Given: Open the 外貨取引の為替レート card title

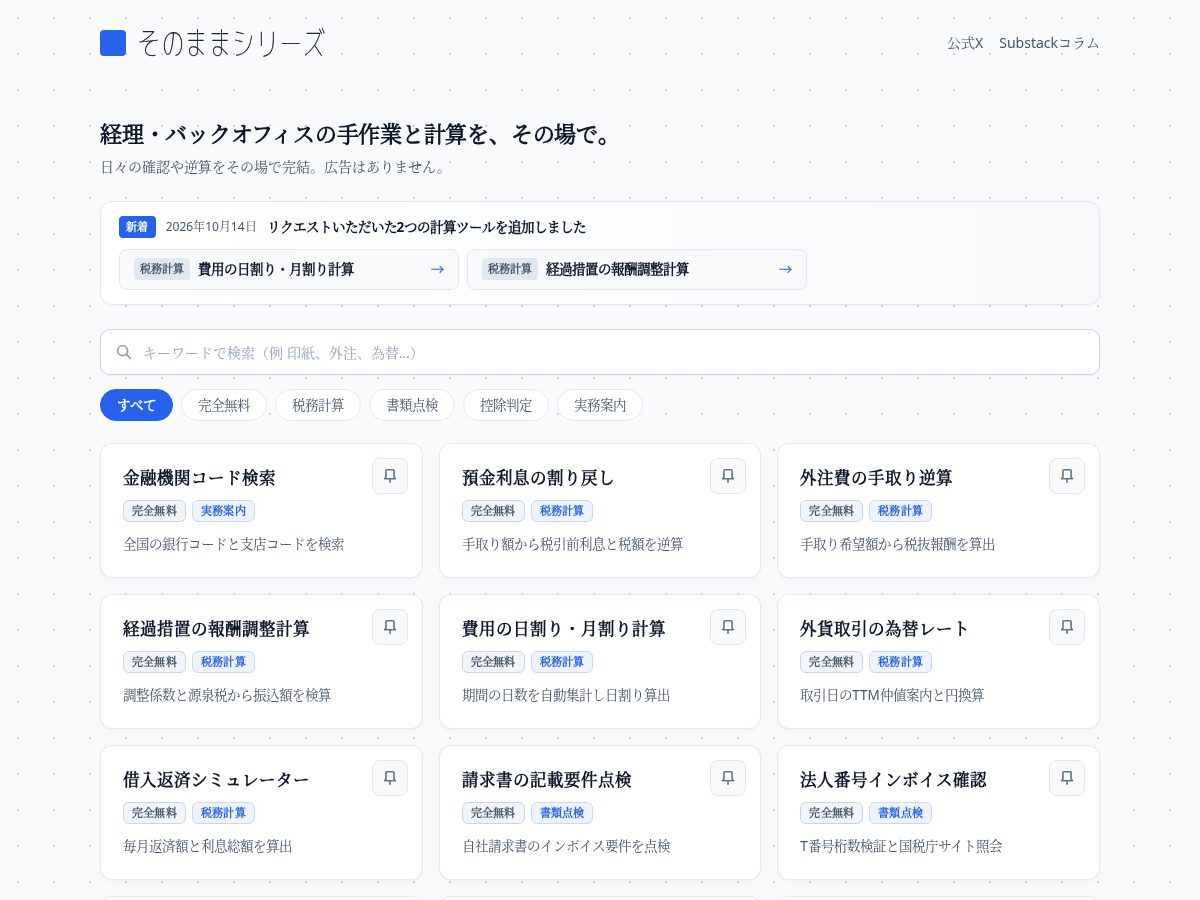Looking at the screenshot, I should [885, 629].
